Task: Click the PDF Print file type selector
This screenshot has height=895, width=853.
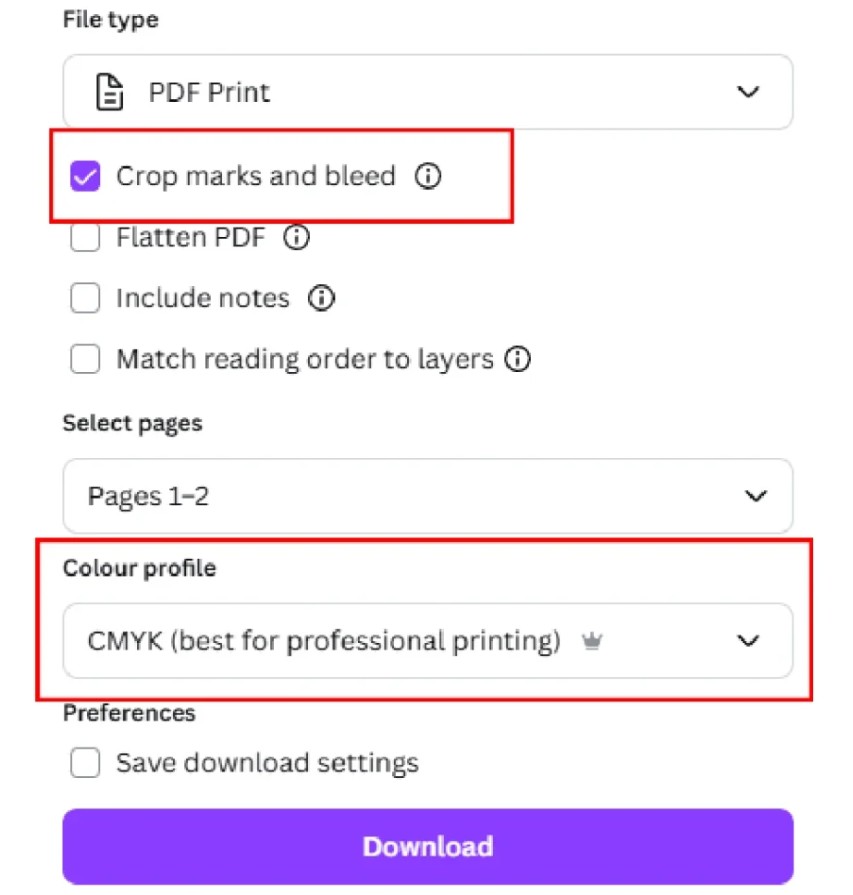Action: [428, 91]
